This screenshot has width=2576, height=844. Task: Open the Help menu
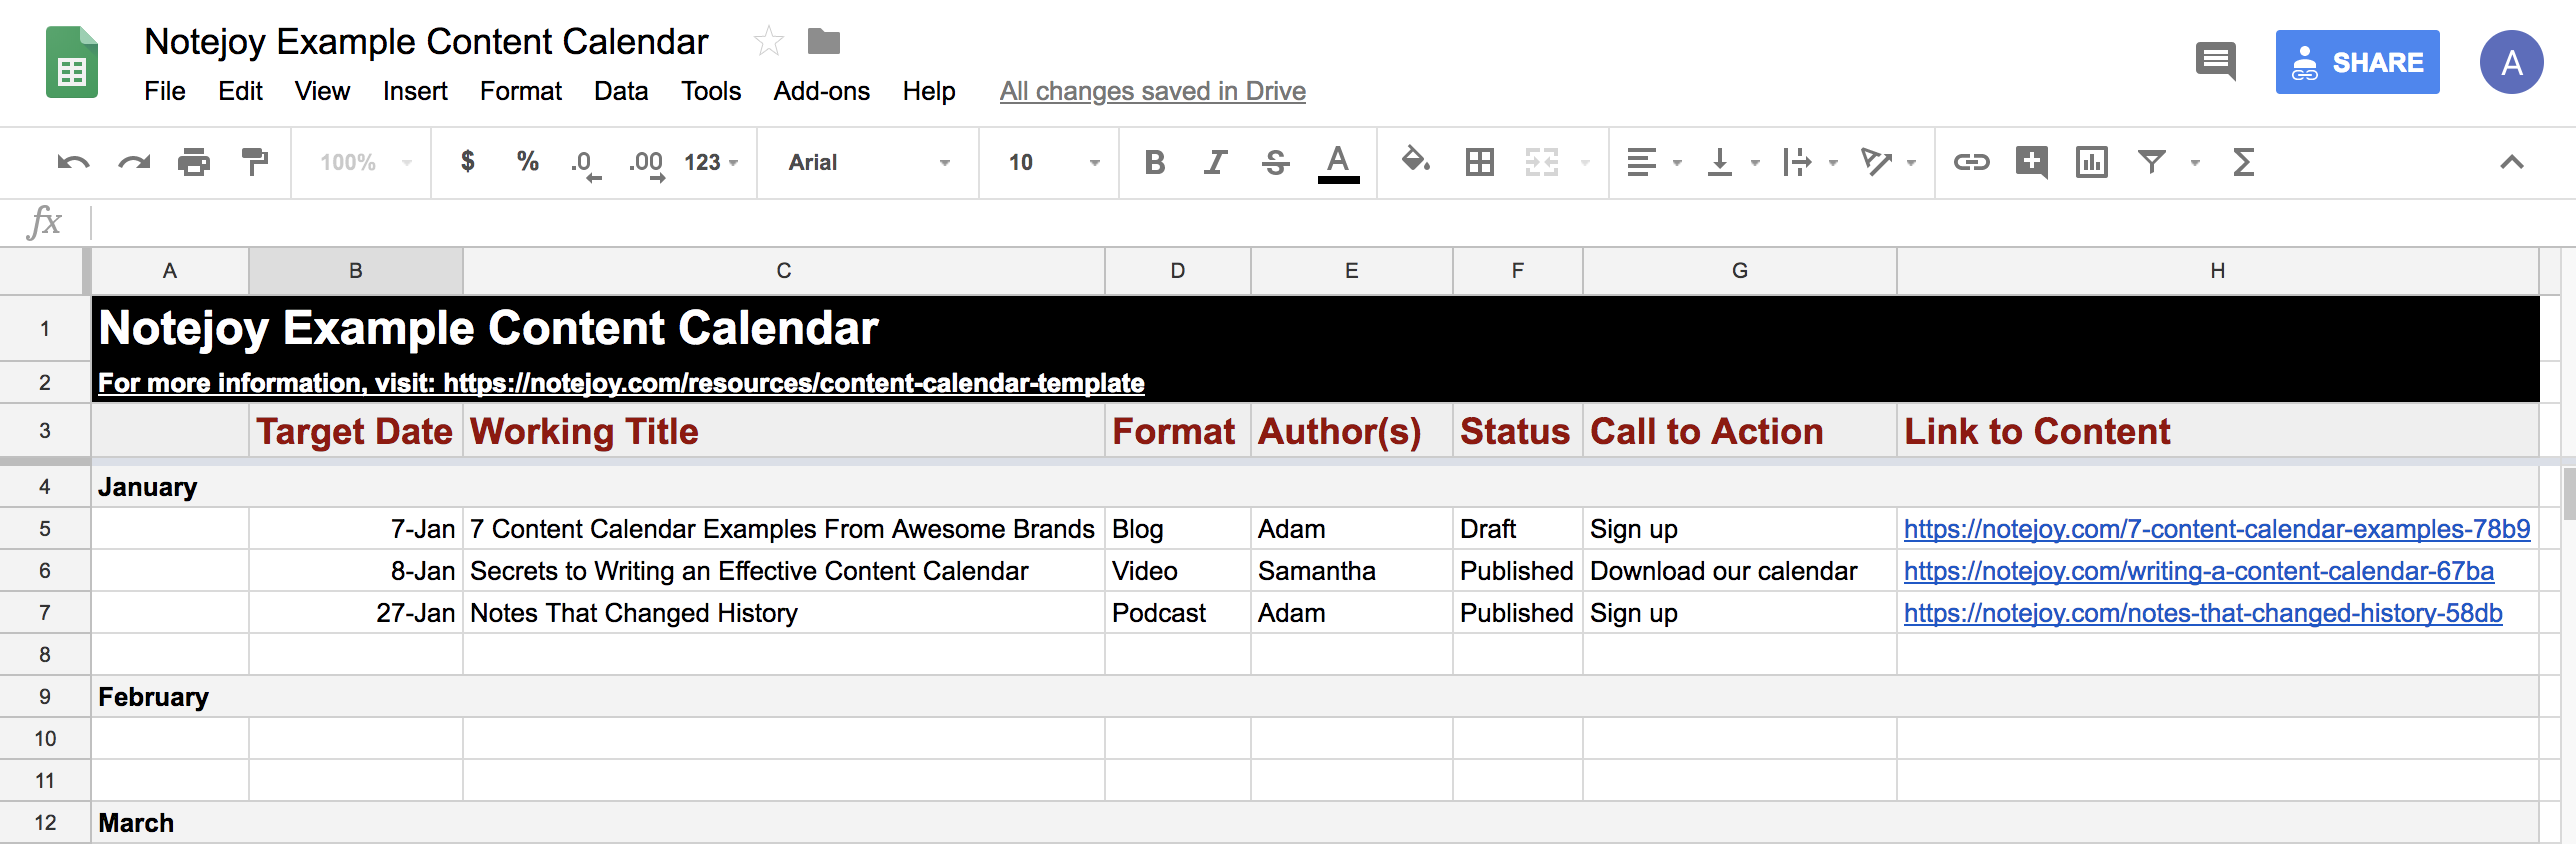pyautogui.click(x=929, y=91)
